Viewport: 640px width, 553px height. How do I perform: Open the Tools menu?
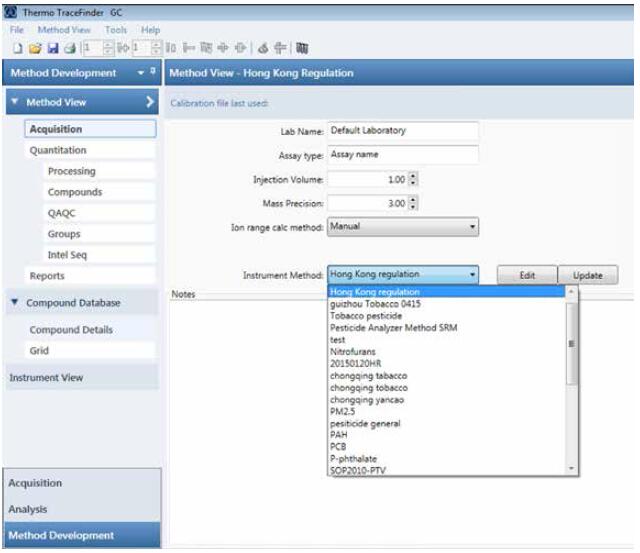116,30
